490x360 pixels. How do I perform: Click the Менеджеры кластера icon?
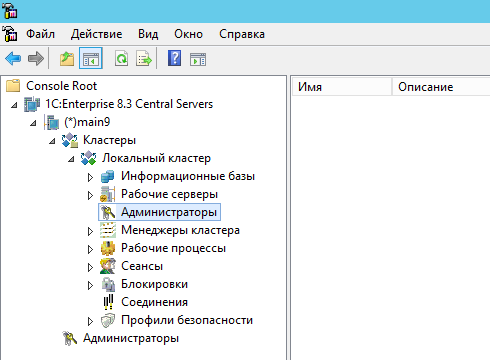tap(108, 230)
